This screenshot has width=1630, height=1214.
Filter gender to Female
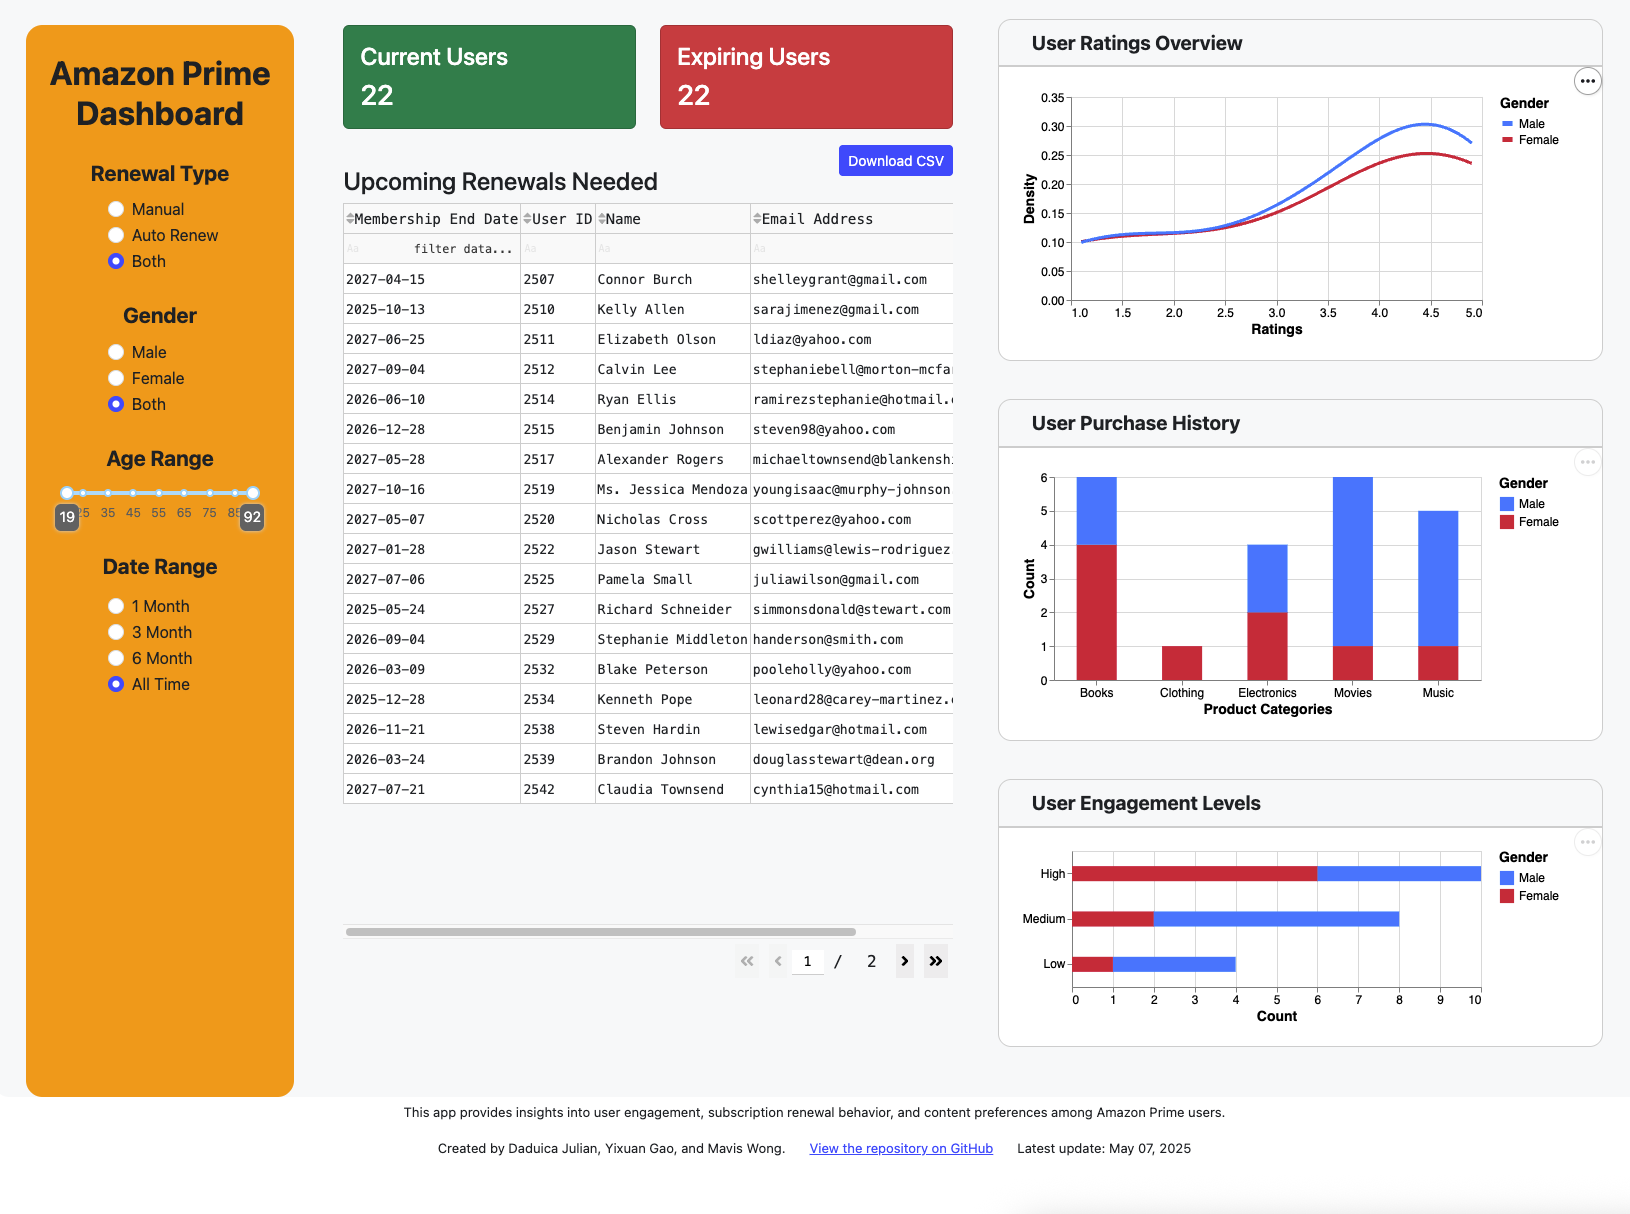[x=116, y=378]
